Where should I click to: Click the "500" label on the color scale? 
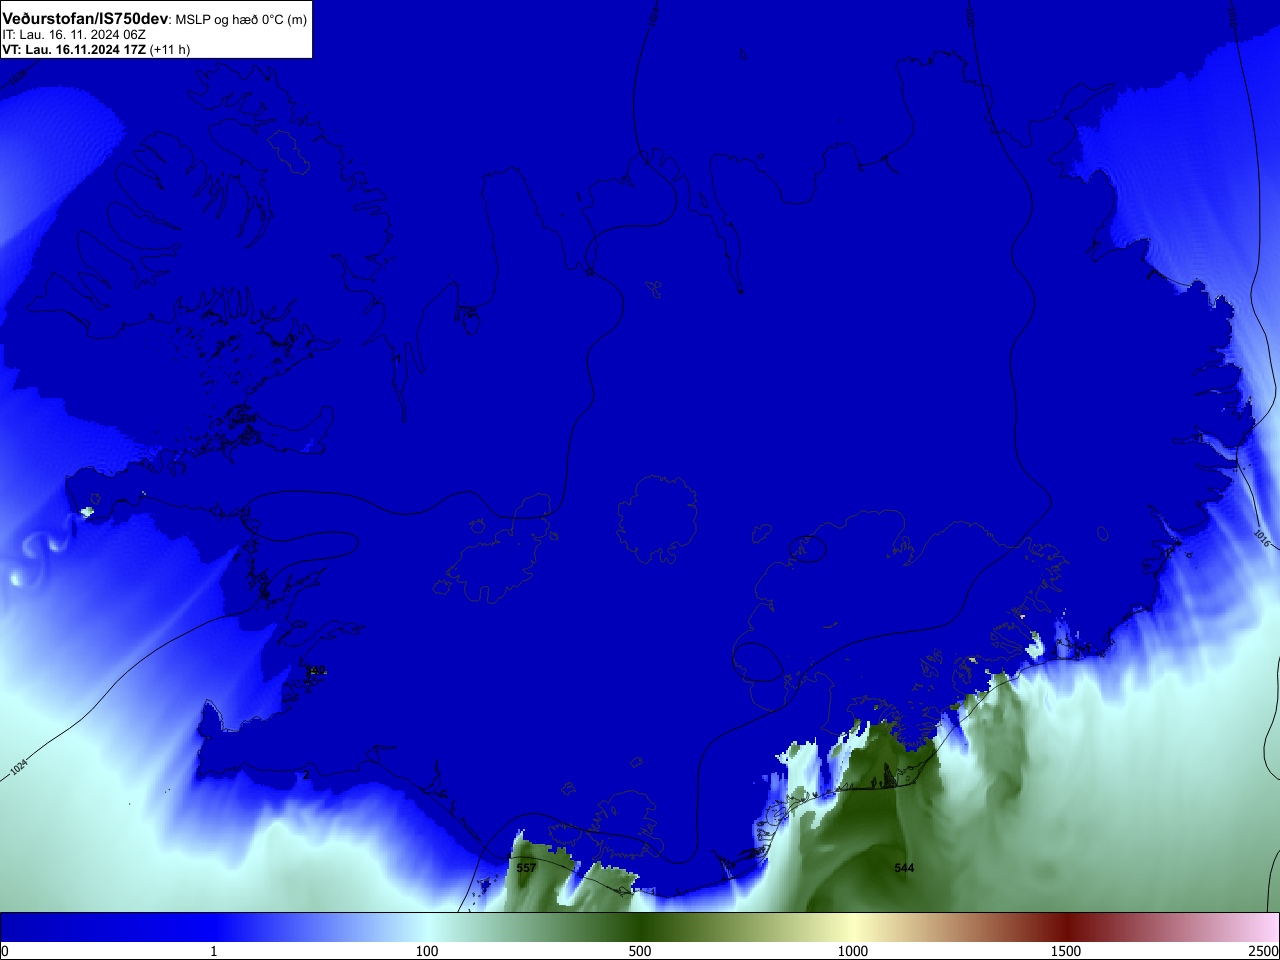pyautogui.click(x=640, y=951)
